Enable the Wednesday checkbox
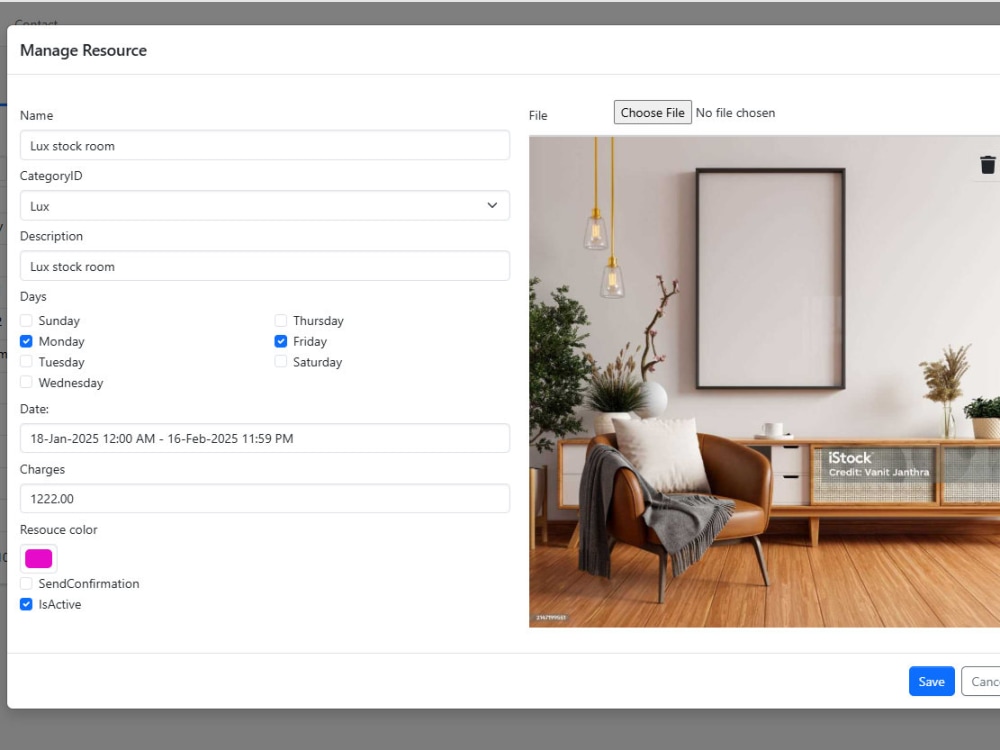This screenshot has height=750, width=1000. [x=26, y=382]
